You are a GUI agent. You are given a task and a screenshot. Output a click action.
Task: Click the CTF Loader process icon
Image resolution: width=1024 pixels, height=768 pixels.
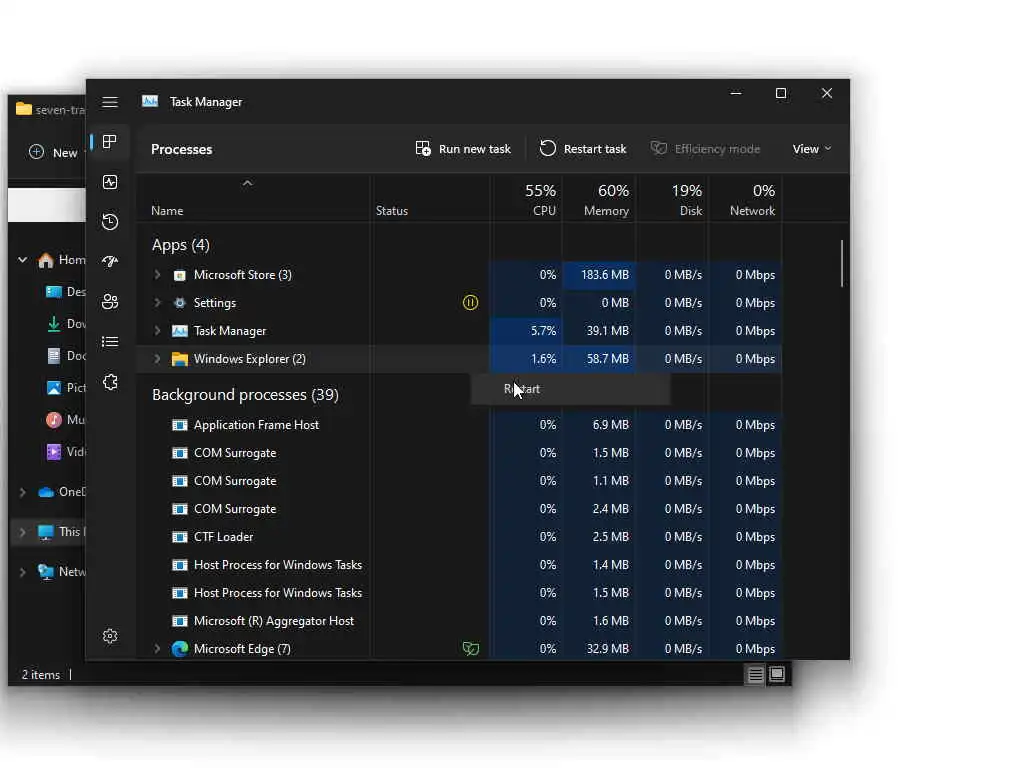[x=180, y=537]
